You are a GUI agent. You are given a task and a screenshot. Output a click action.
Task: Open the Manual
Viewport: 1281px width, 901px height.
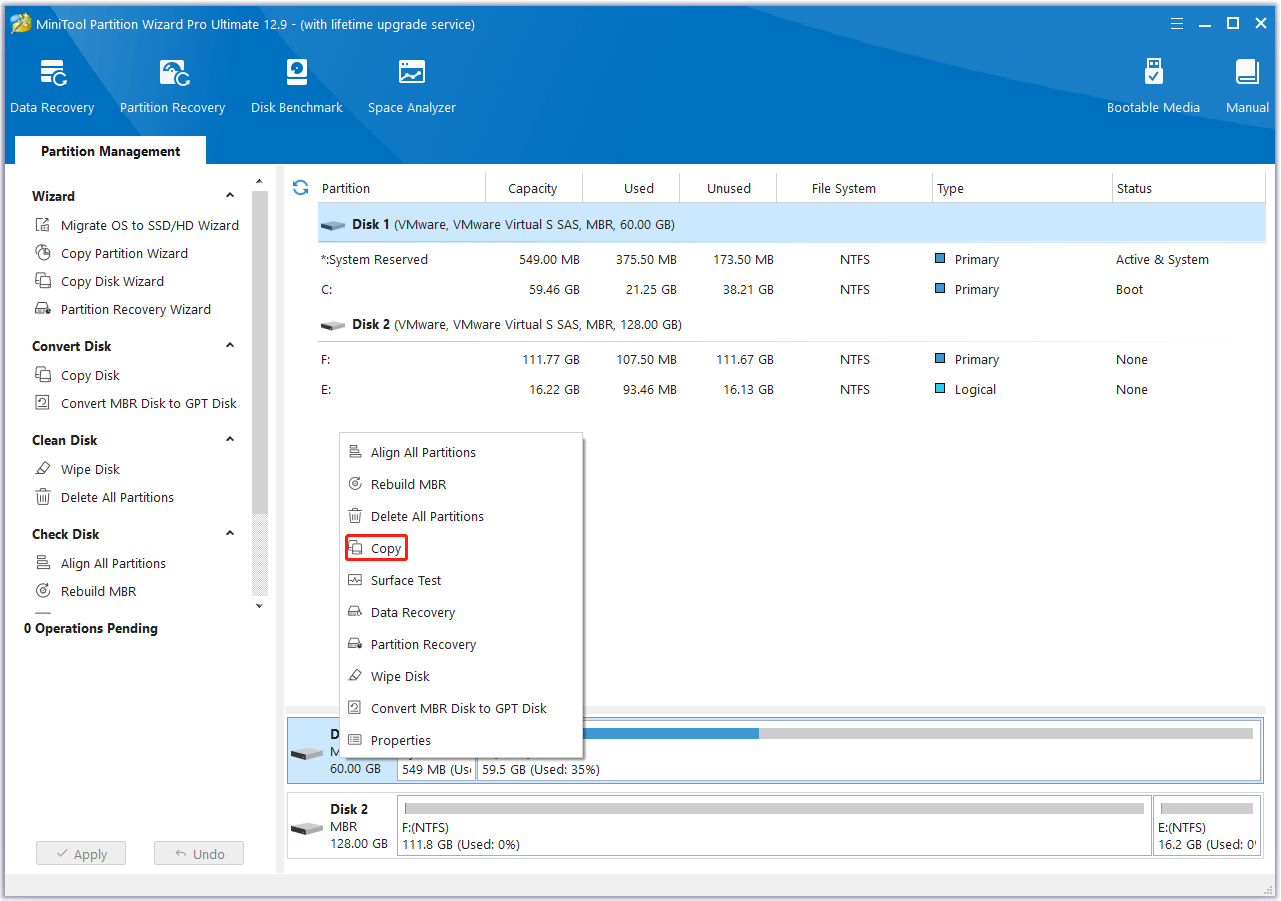pos(1246,84)
